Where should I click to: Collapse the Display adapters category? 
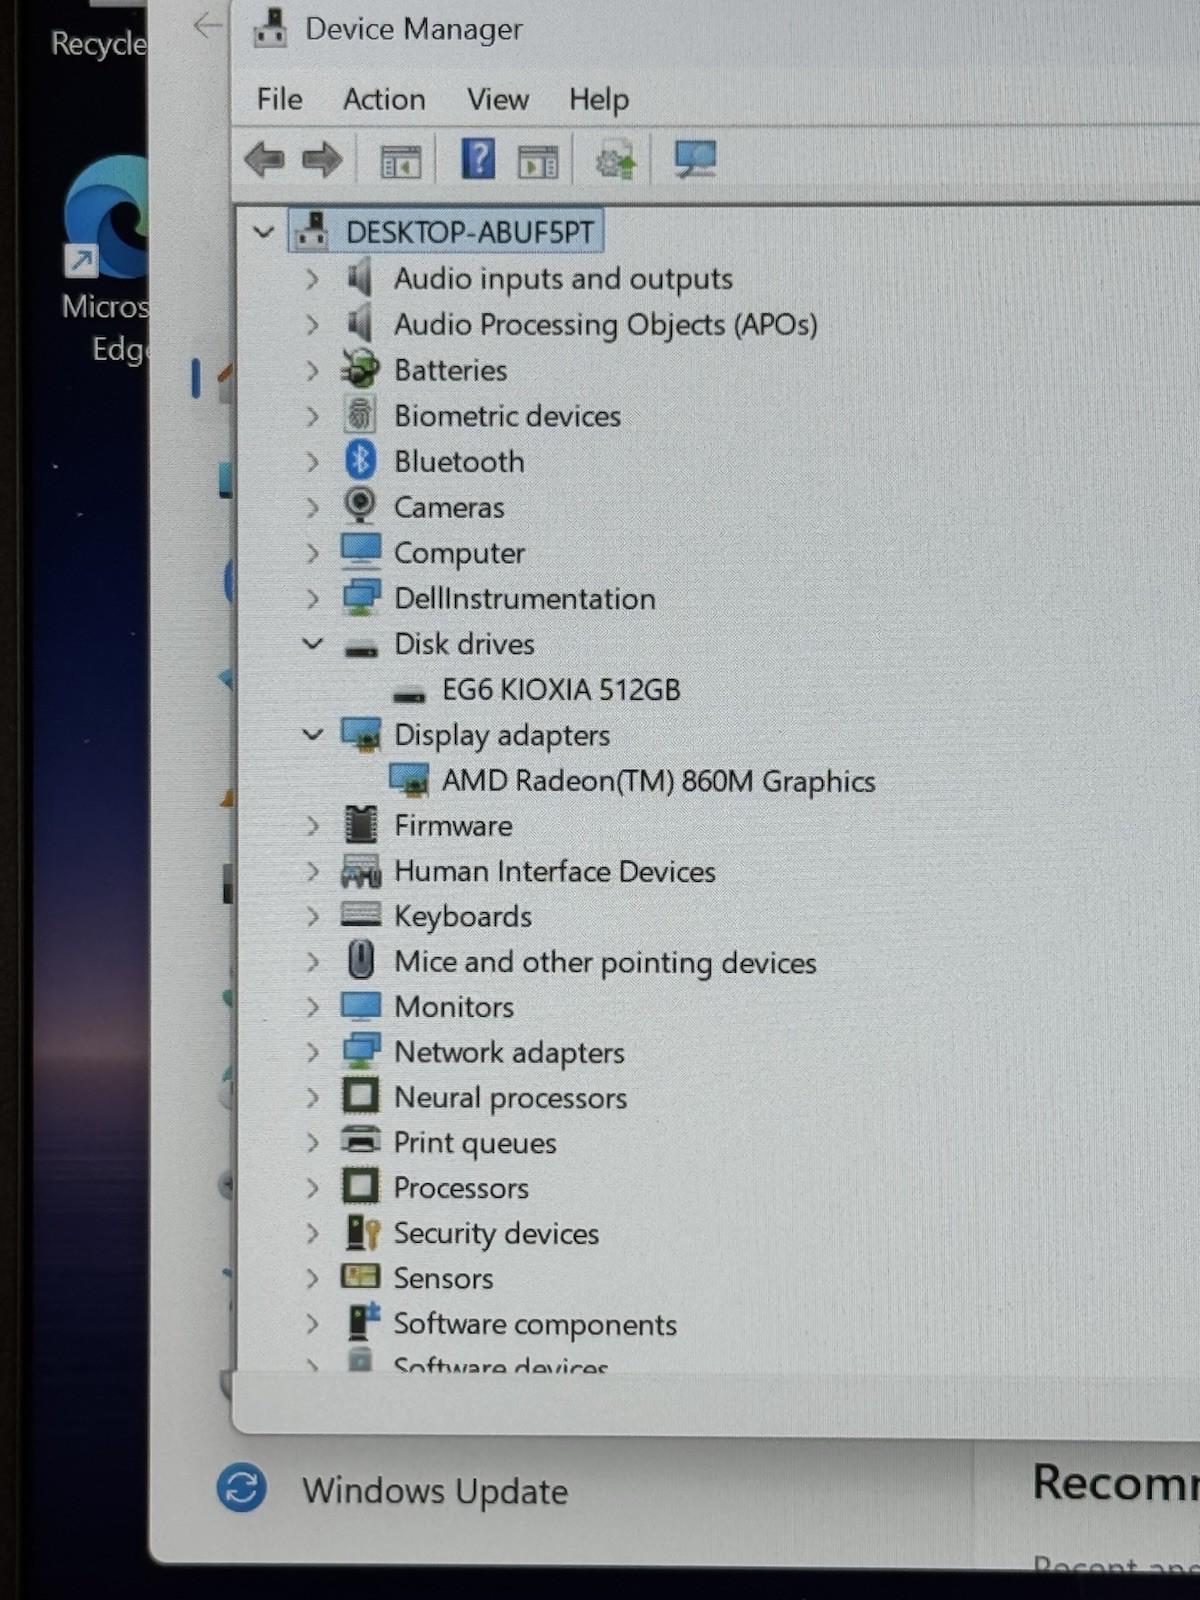tap(313, 734)
